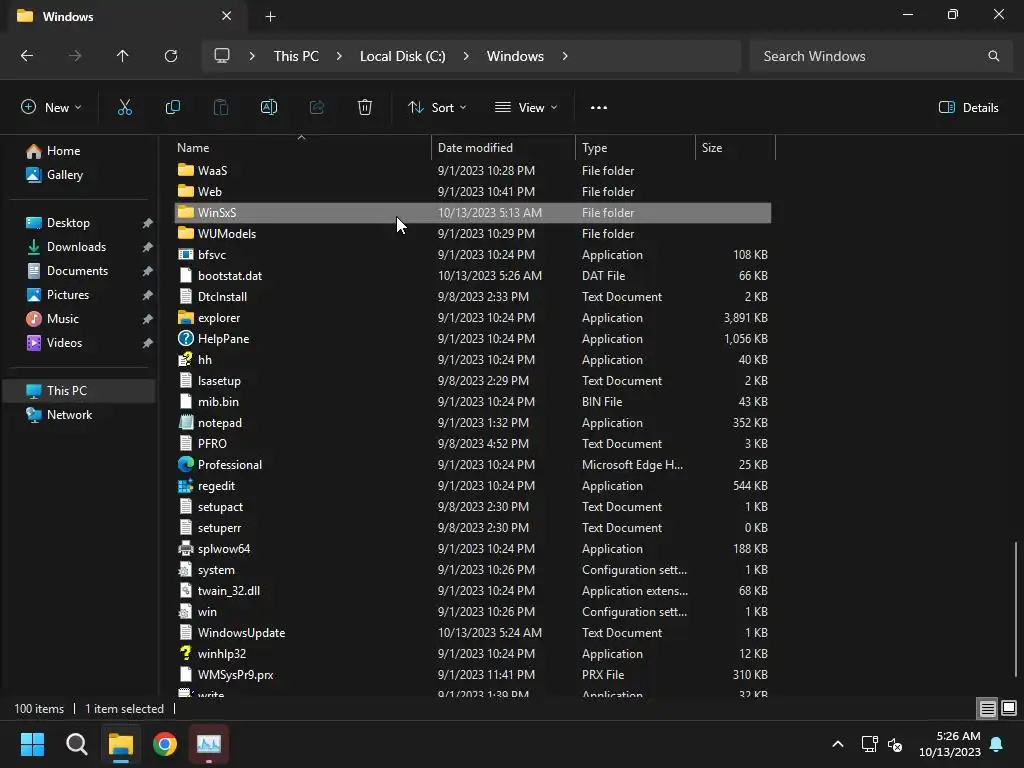Click the Delete trash can icon
Screen dimensions: 1024x768
tap(365, 108)
